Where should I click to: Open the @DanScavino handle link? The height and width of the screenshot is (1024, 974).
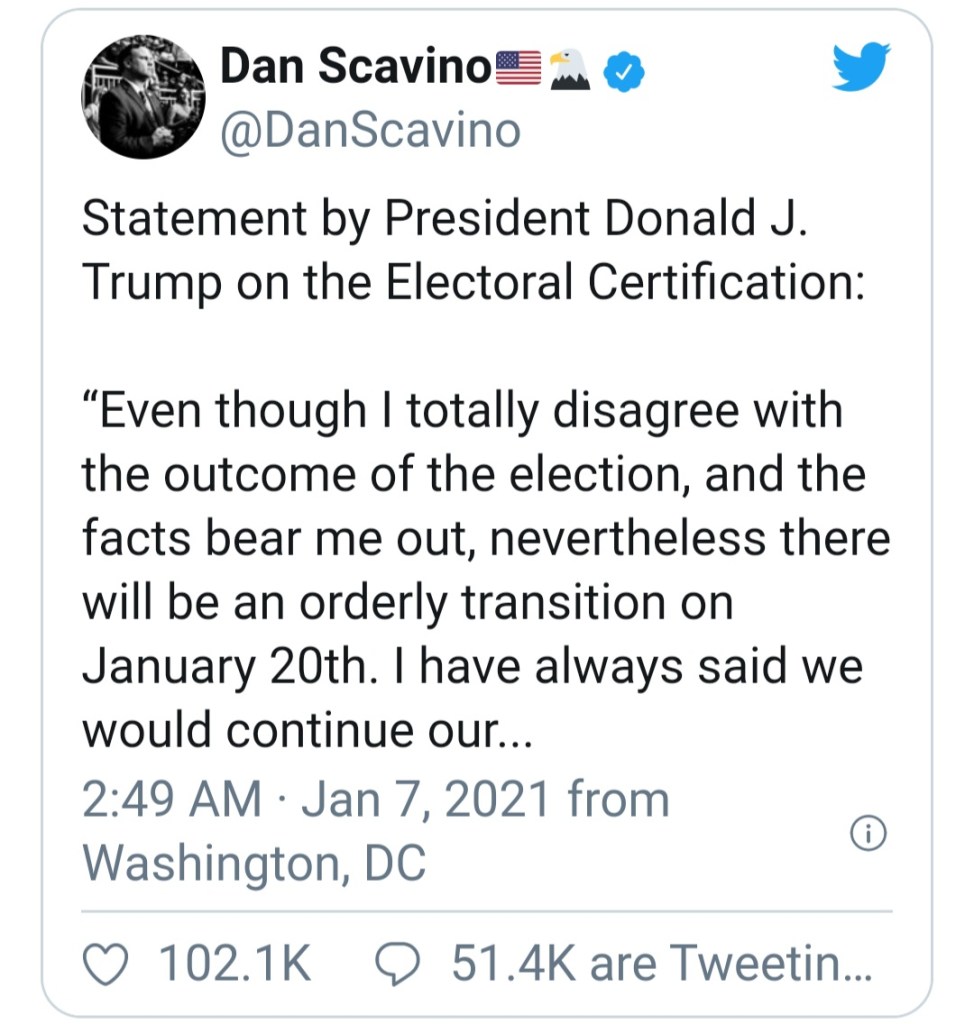tap(370, 131)
